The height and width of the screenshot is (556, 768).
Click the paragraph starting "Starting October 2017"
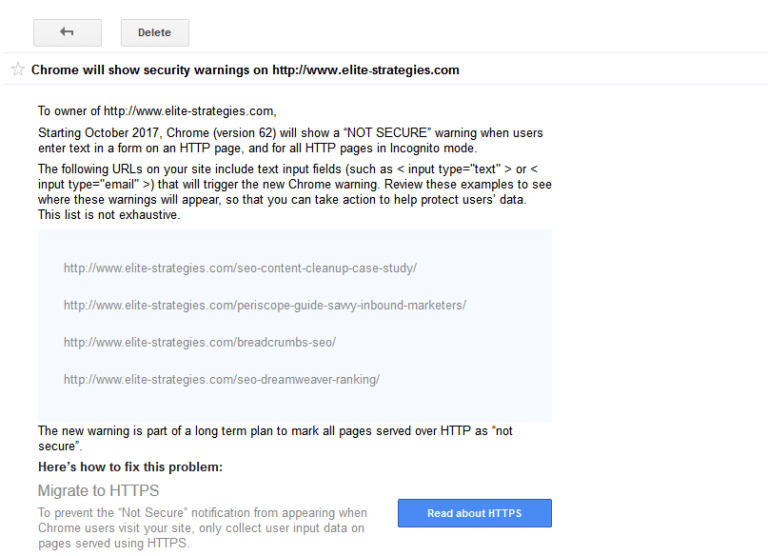tap(290, 140)
